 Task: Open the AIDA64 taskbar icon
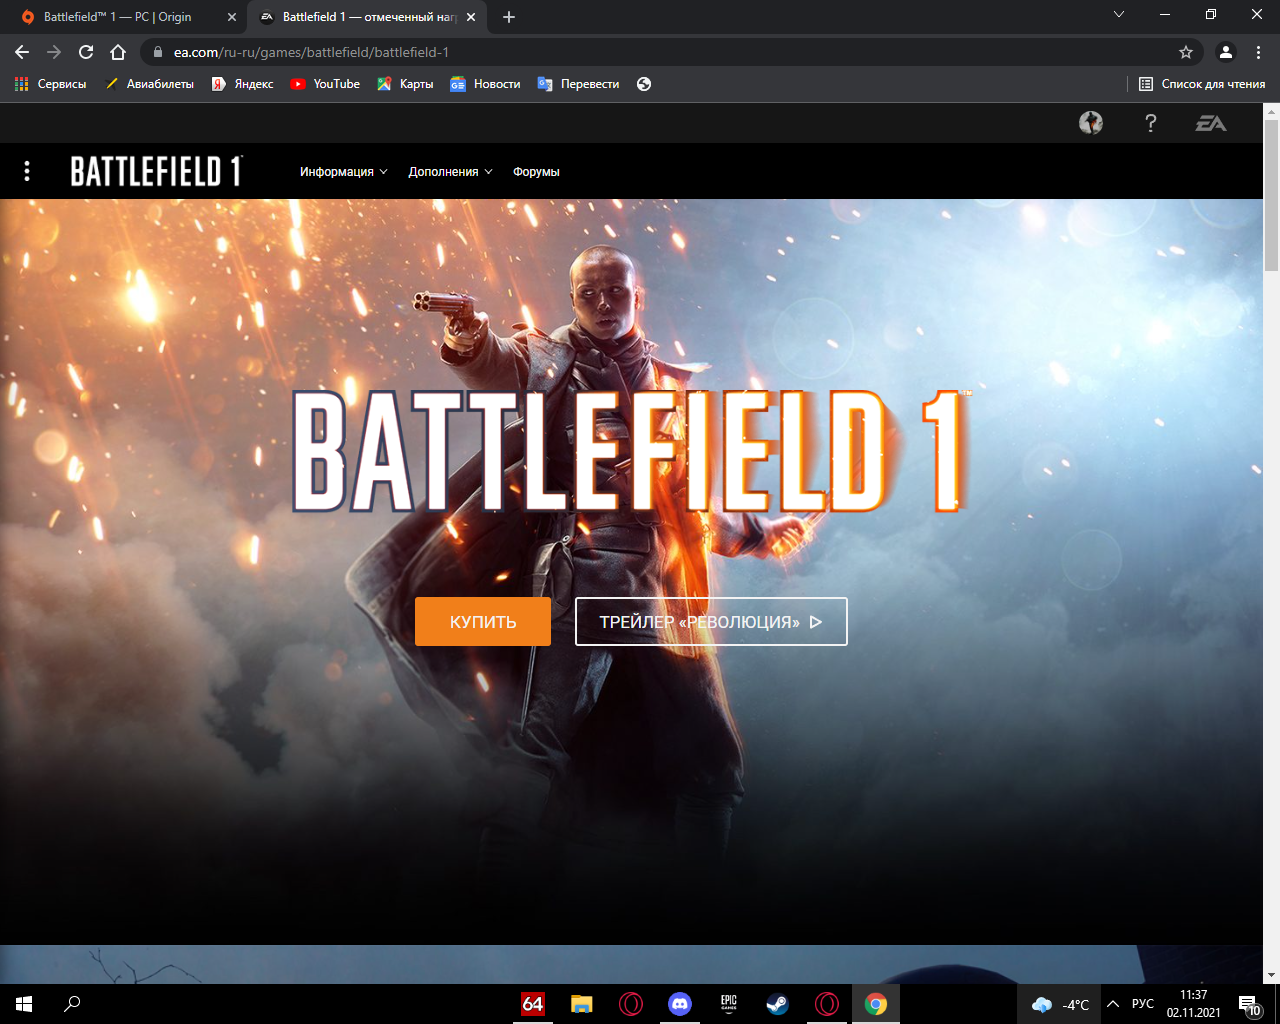tap(533, 1004)
